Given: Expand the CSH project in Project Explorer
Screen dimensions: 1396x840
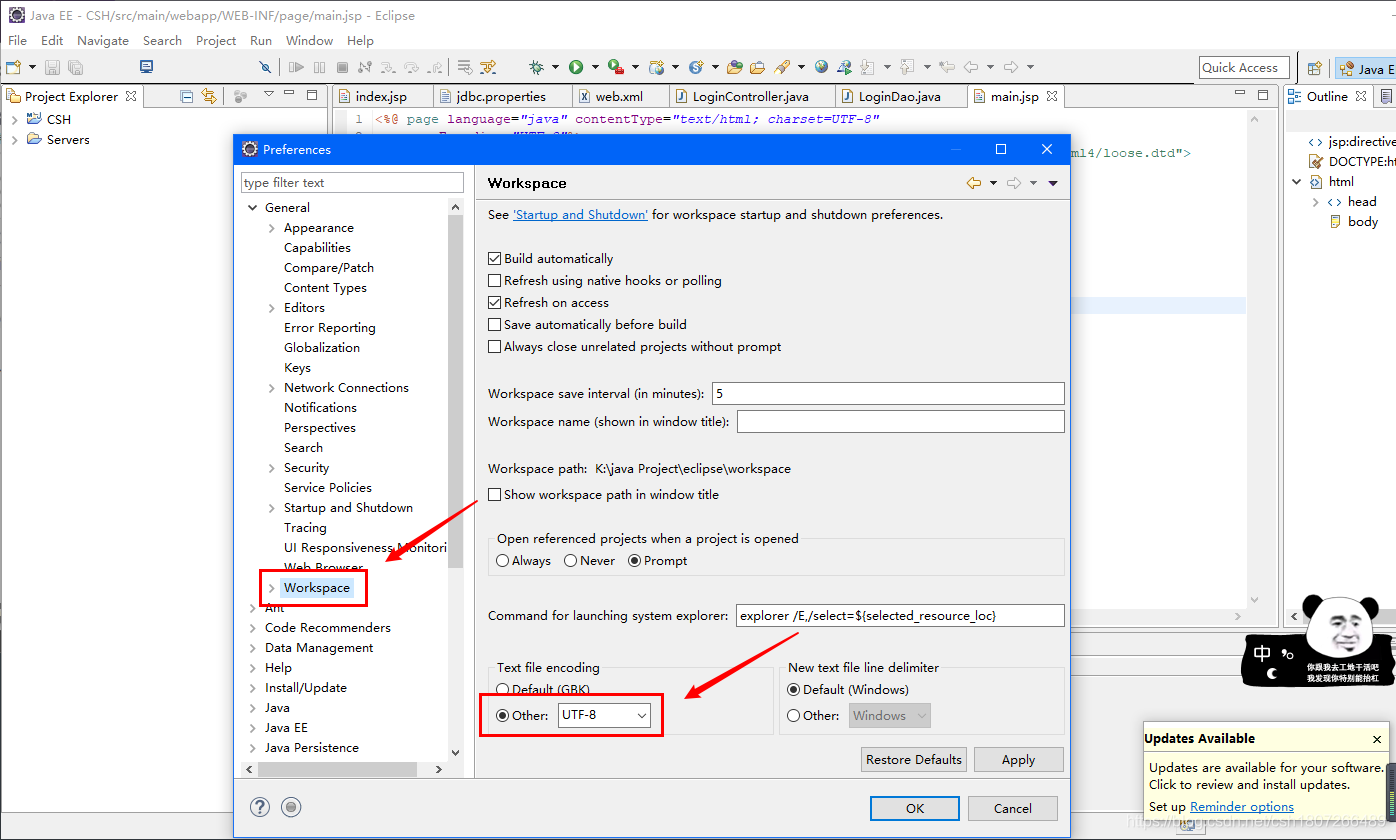Looking at the screenshot, I should pos(14,119).
